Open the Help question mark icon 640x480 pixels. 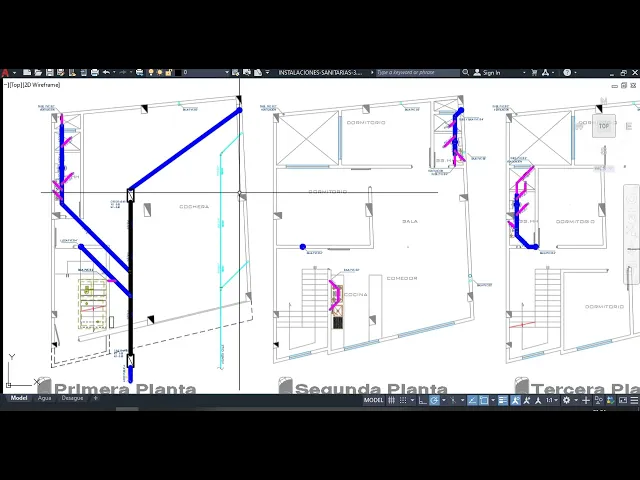567,73
